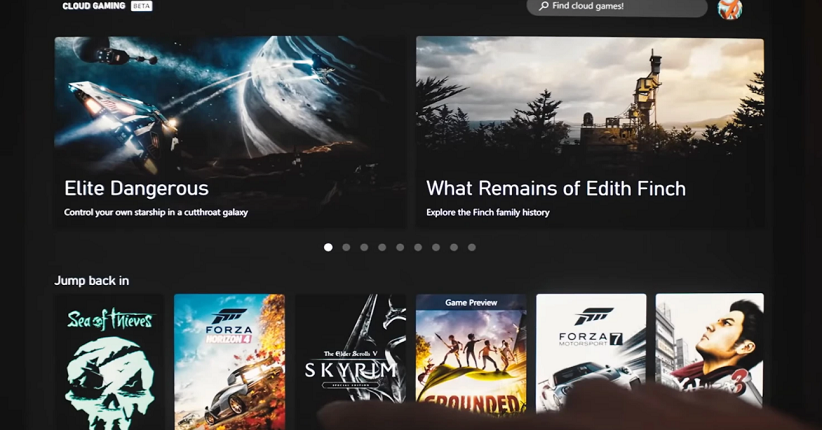Go to the fourth carousel page dot
The image size is (822, 430).
click(x=382, y=247)
